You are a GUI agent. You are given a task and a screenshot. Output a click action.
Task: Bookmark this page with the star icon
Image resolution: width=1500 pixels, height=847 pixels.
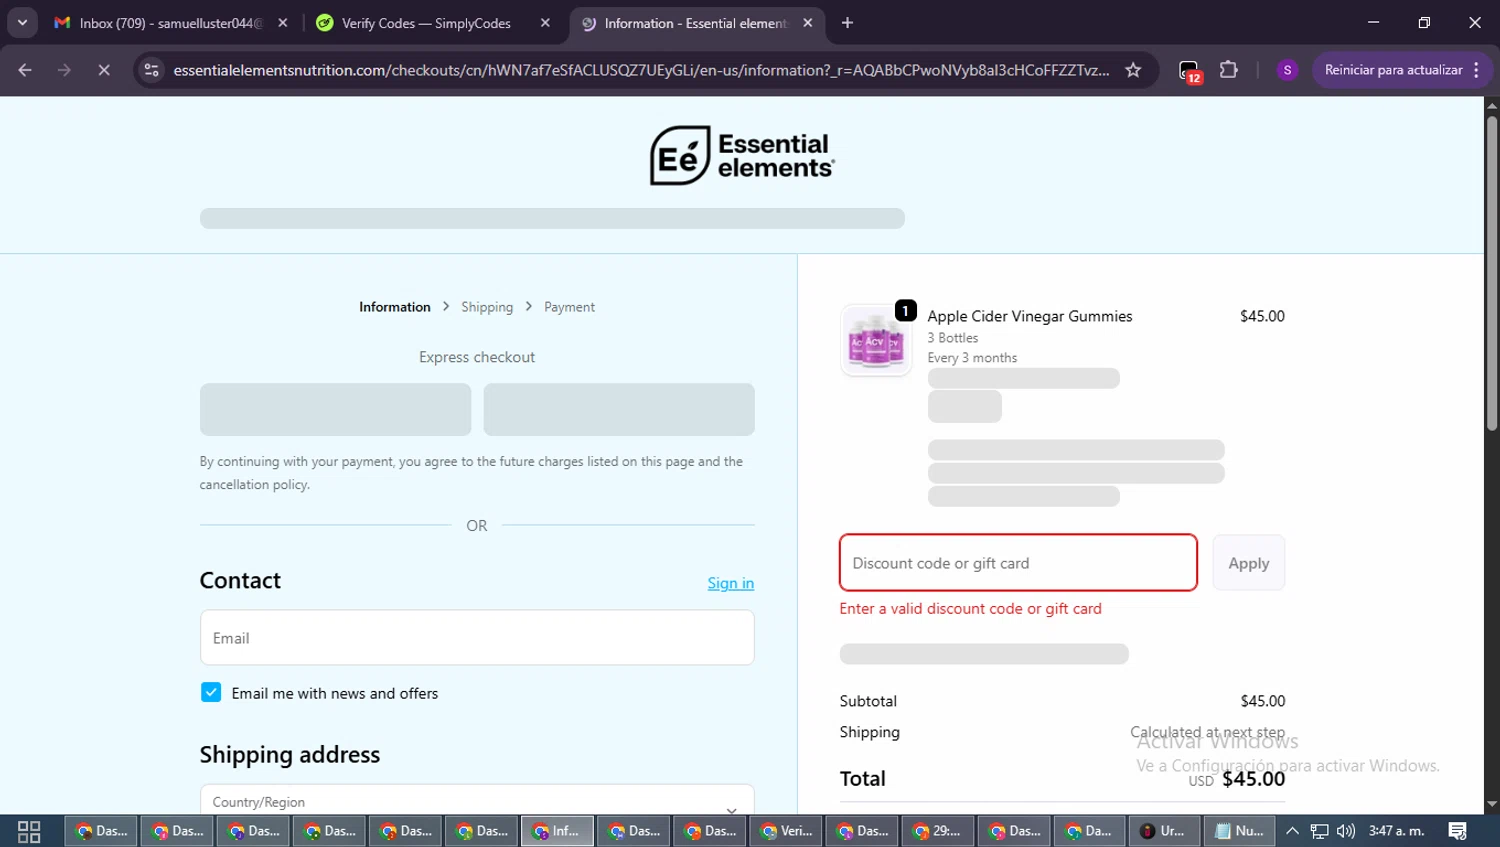click(x=1133, y=70)
